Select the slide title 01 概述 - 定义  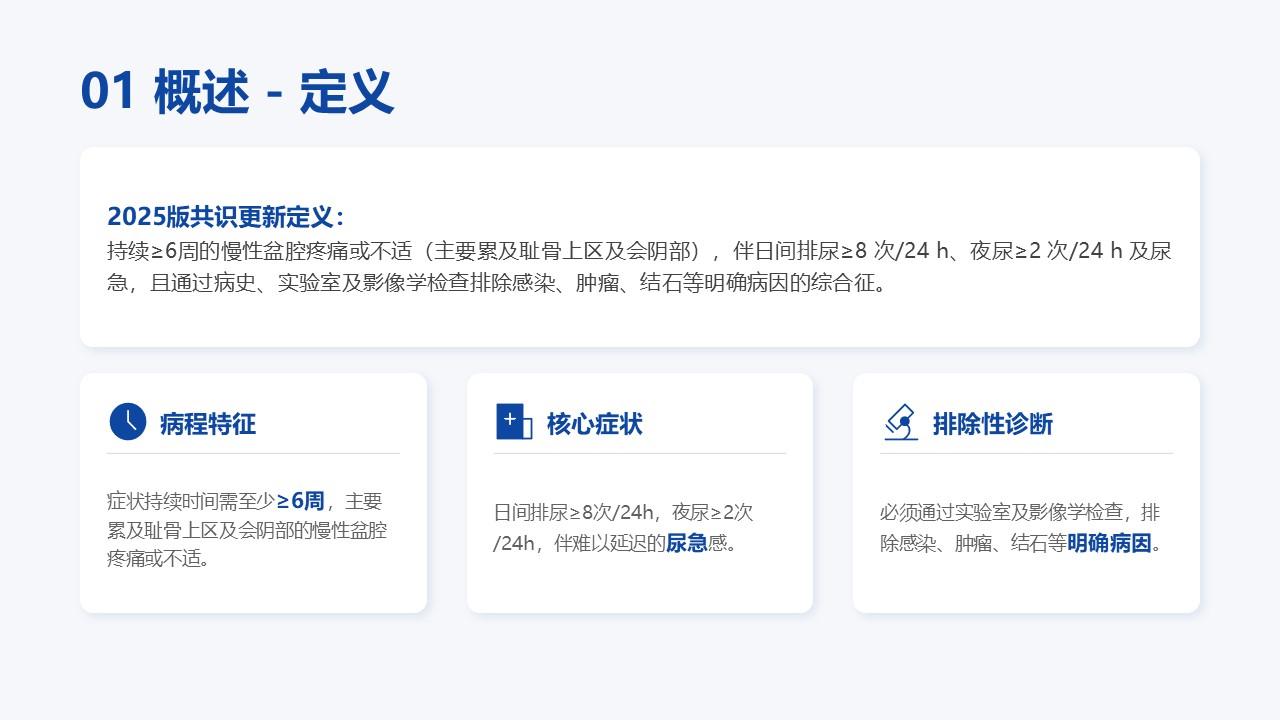click(x=237, y=92)
